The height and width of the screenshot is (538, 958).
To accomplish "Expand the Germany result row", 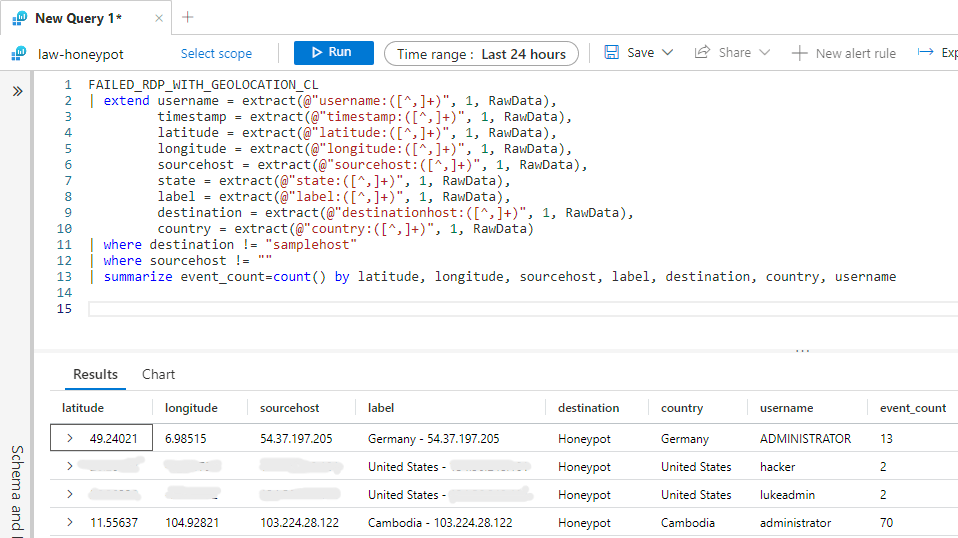I will [x=70, y=438].
